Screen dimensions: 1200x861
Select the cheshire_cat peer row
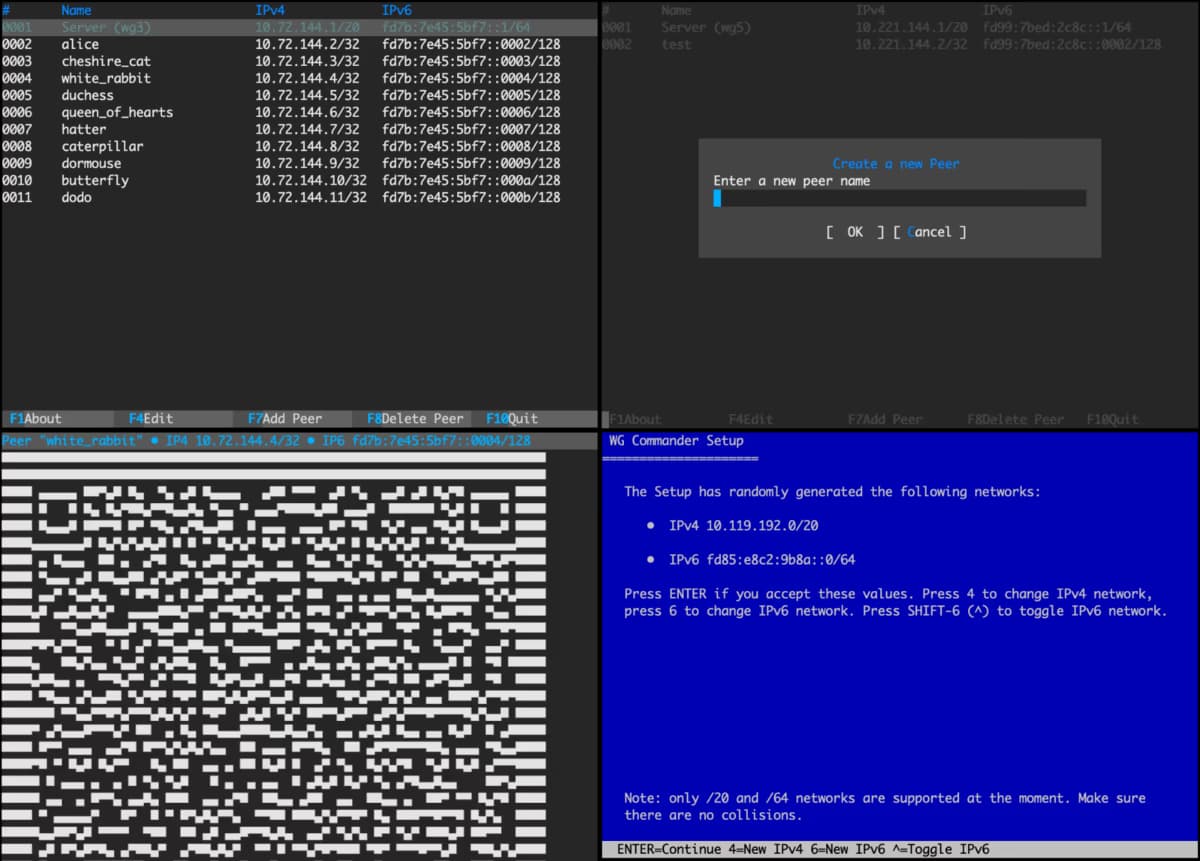[299, 61]
